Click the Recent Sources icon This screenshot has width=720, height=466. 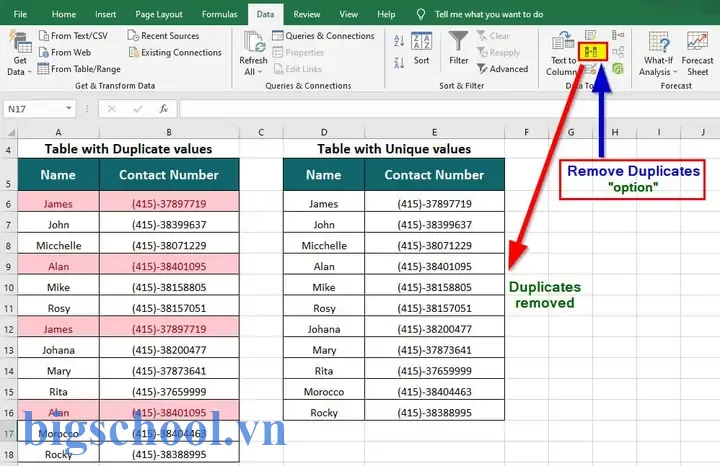tap(133, 35)
